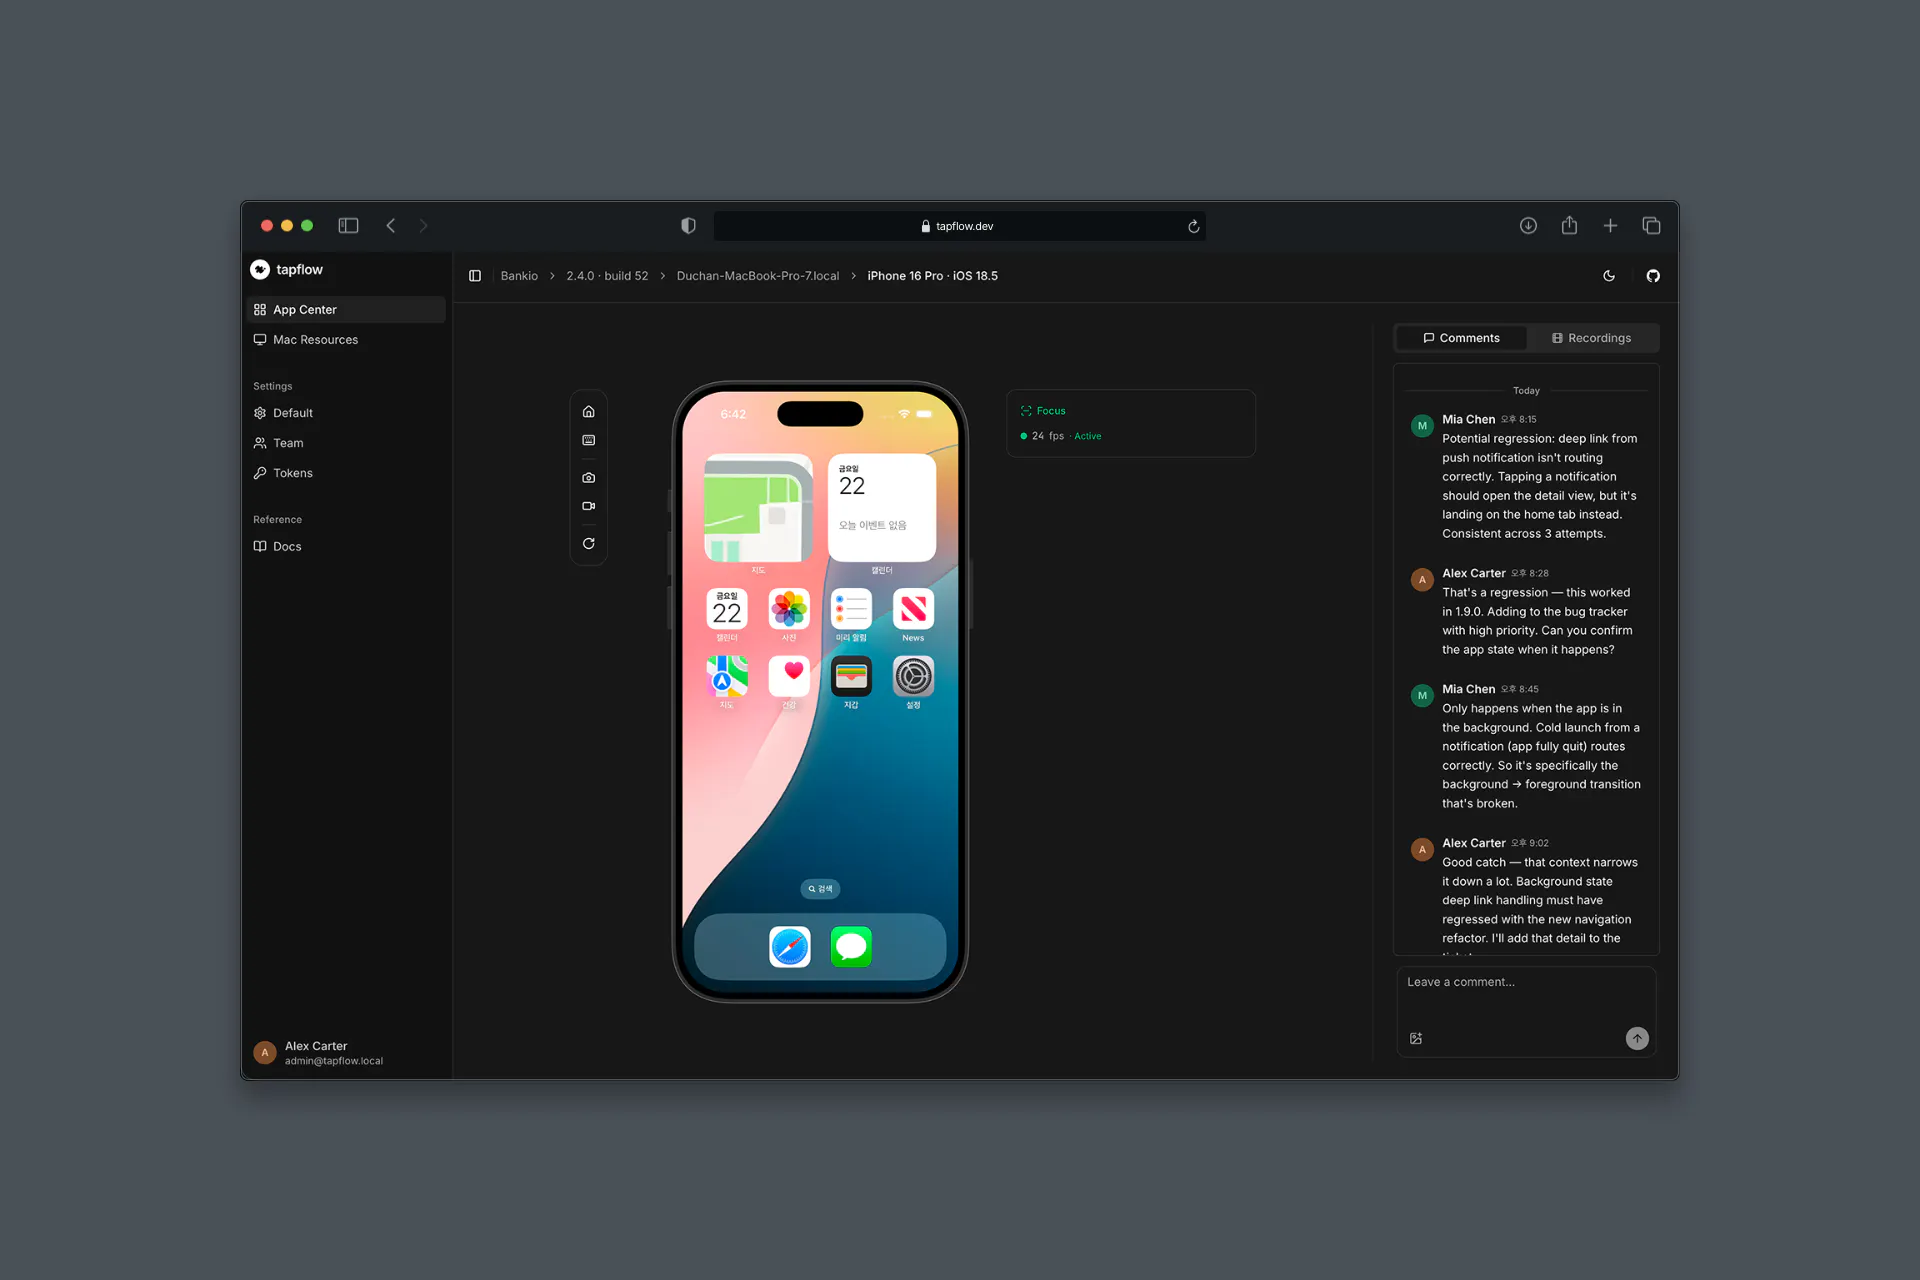Switch to Recordings tab
Image resolution: width=1920 pixels, height=1280 pixels.
point(1591,338)
